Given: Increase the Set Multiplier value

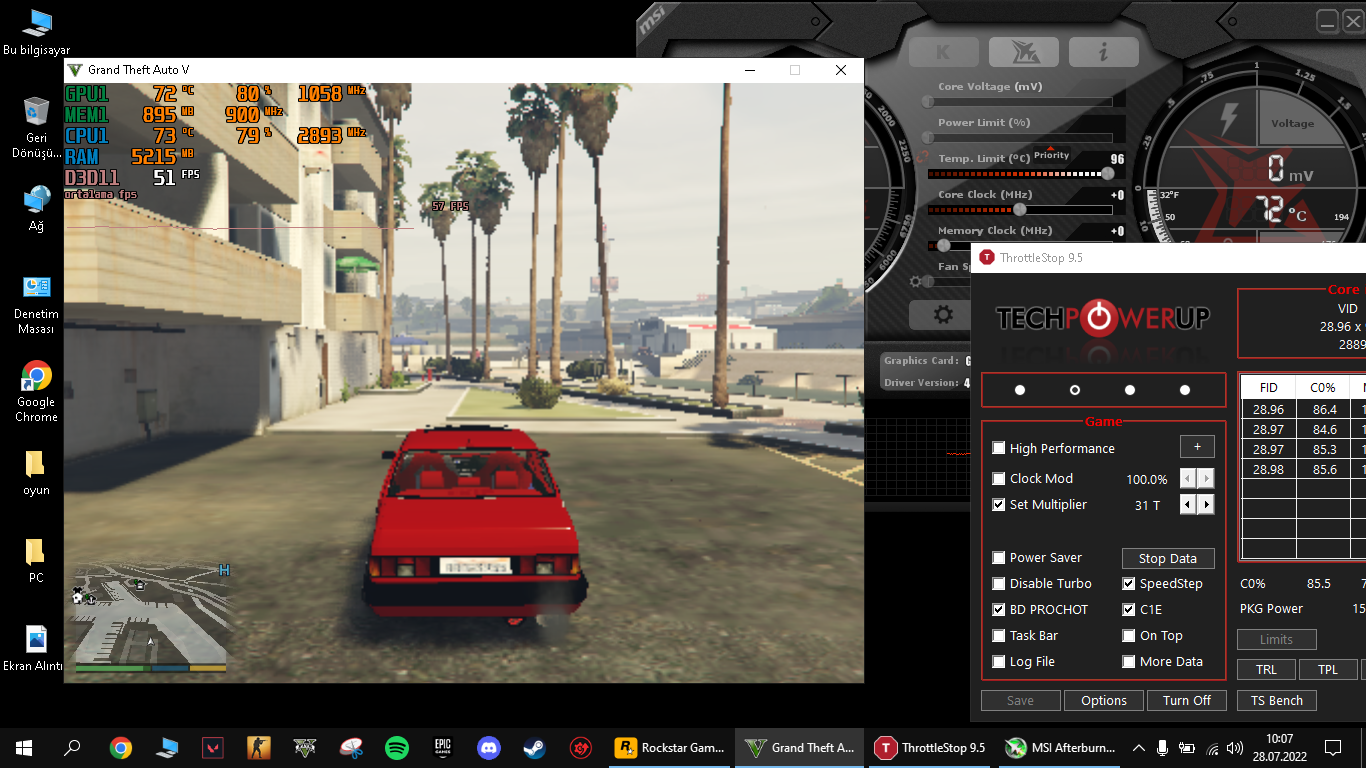Looking at the screenshot, I should [x=1206, y=505].
